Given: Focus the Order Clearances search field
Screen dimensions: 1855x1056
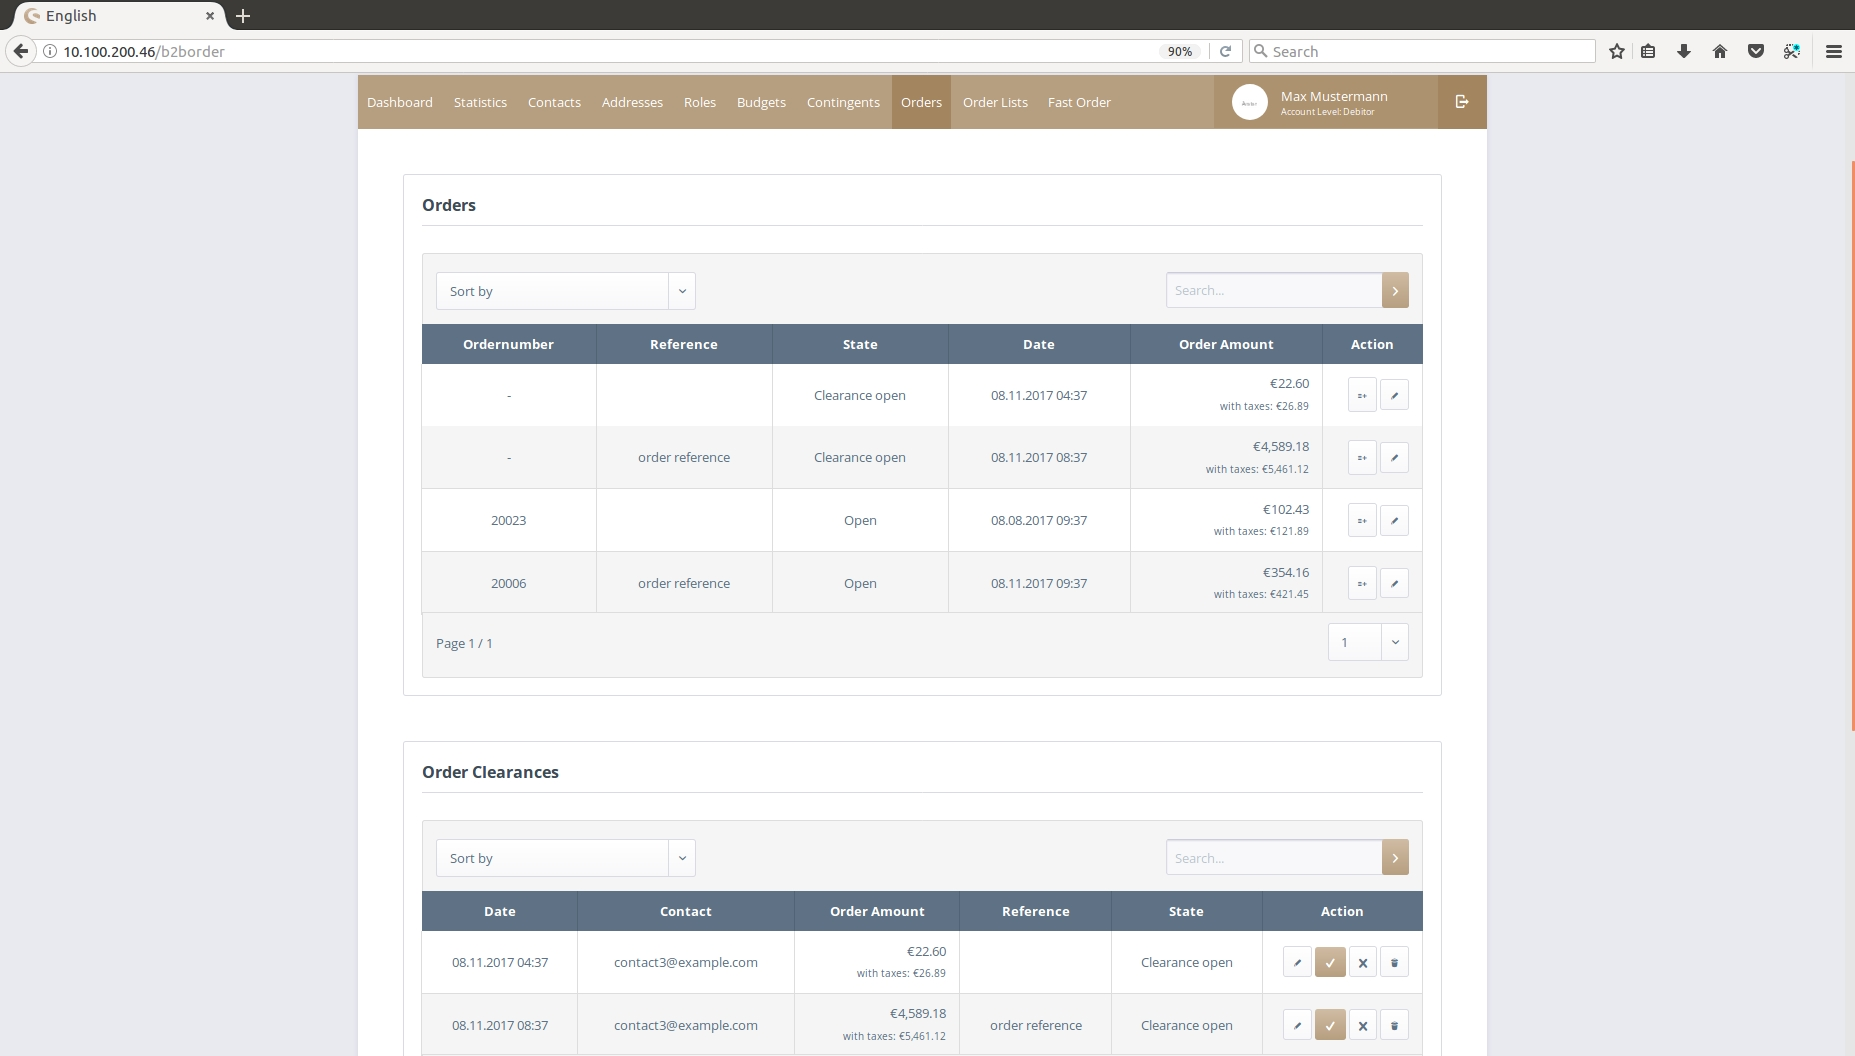Looking at the screenshot, I should [1273, 858].
